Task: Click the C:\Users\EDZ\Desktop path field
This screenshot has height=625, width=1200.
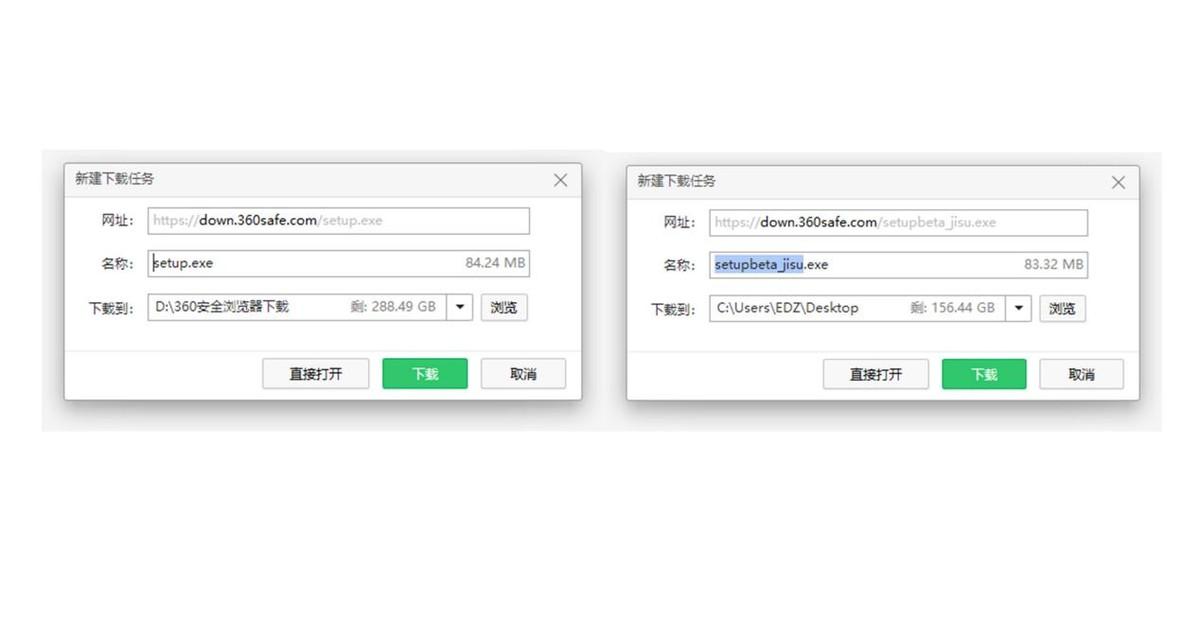Action: pyautogui.click(x=857, y=308)
